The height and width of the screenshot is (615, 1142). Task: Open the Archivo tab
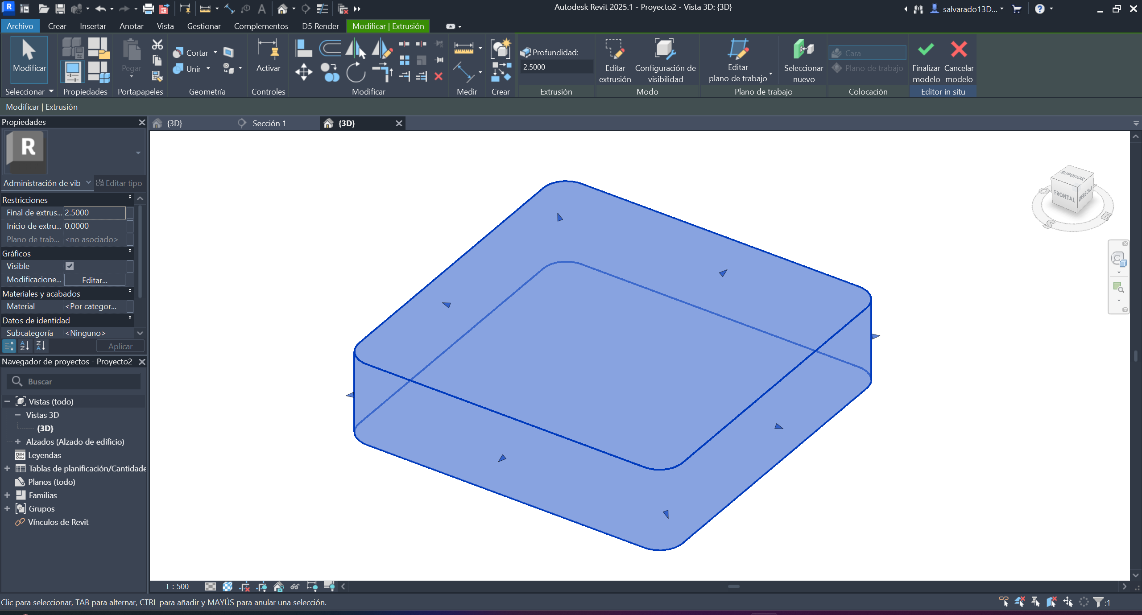click(x=20, y=26)
